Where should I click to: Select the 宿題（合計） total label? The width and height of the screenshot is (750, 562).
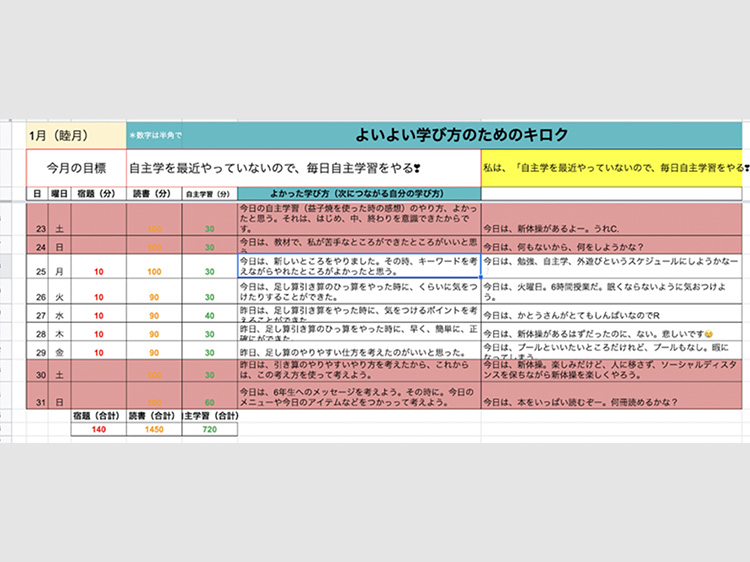[x=99, y=416]
